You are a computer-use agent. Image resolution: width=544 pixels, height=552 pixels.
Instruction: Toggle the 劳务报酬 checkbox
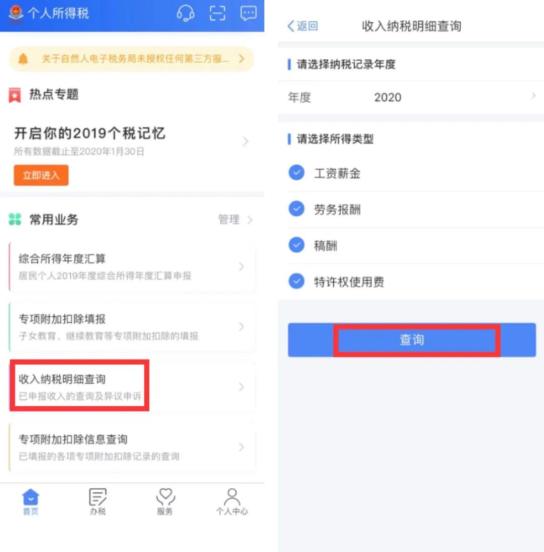(x=296, y=209)
